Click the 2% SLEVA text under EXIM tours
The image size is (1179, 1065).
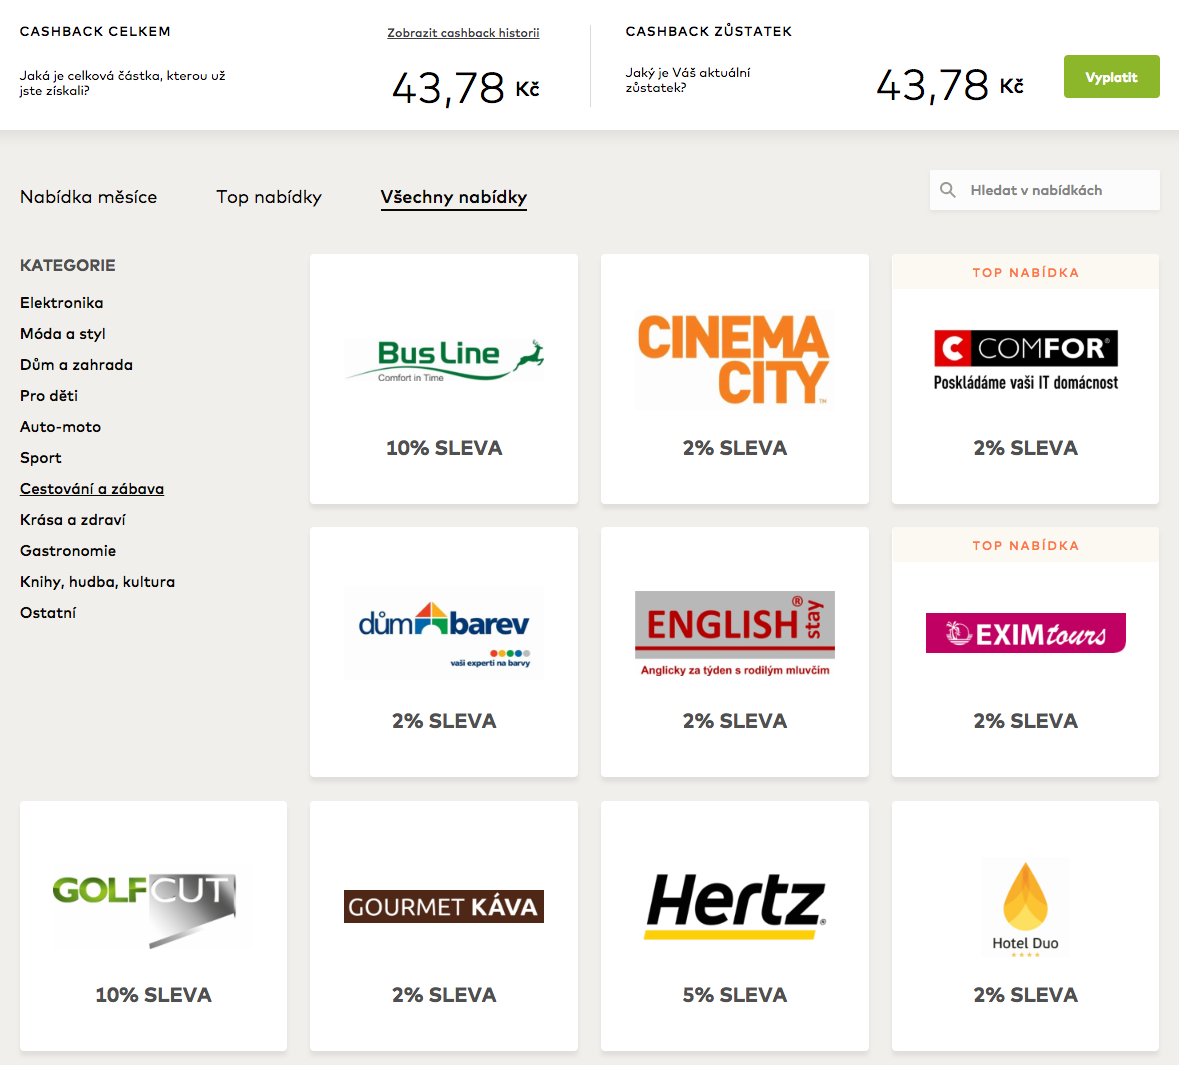[x=1026, y=721]
